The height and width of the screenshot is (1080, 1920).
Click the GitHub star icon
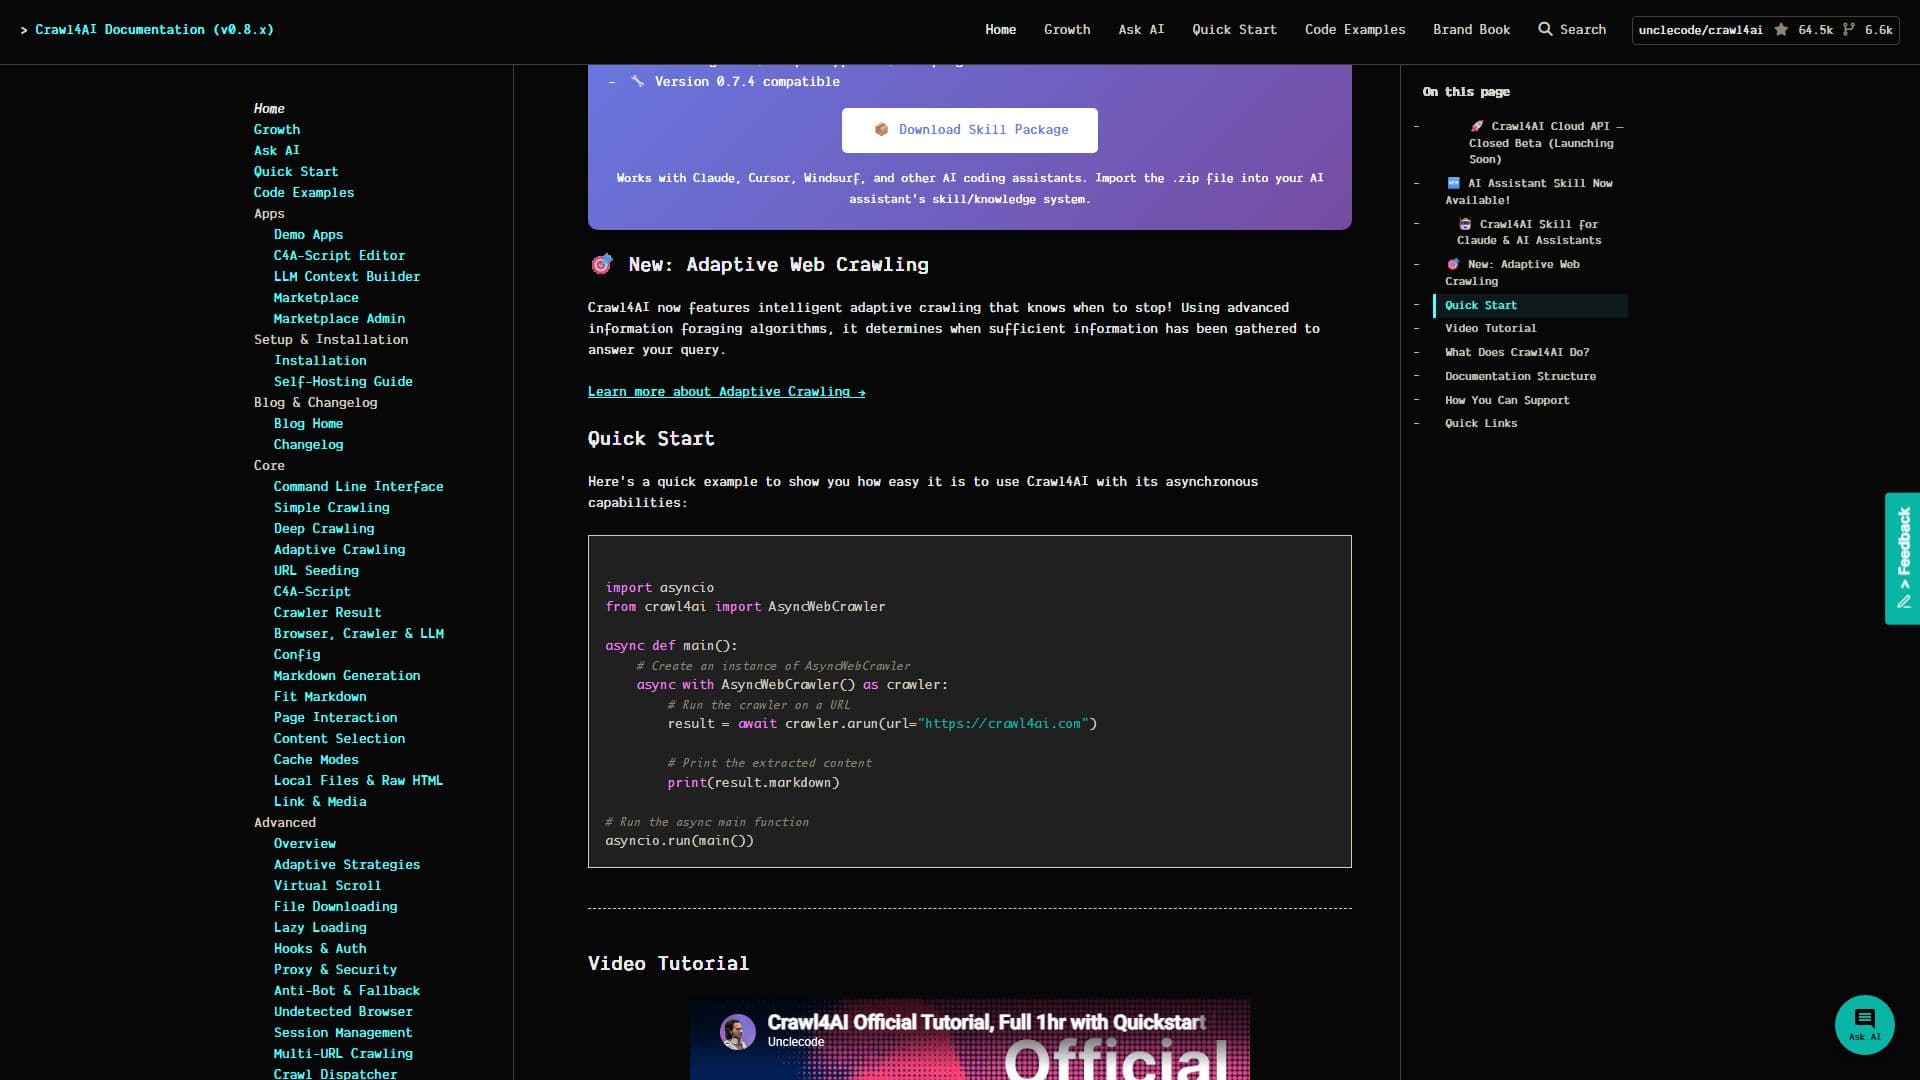point(1781,30)
